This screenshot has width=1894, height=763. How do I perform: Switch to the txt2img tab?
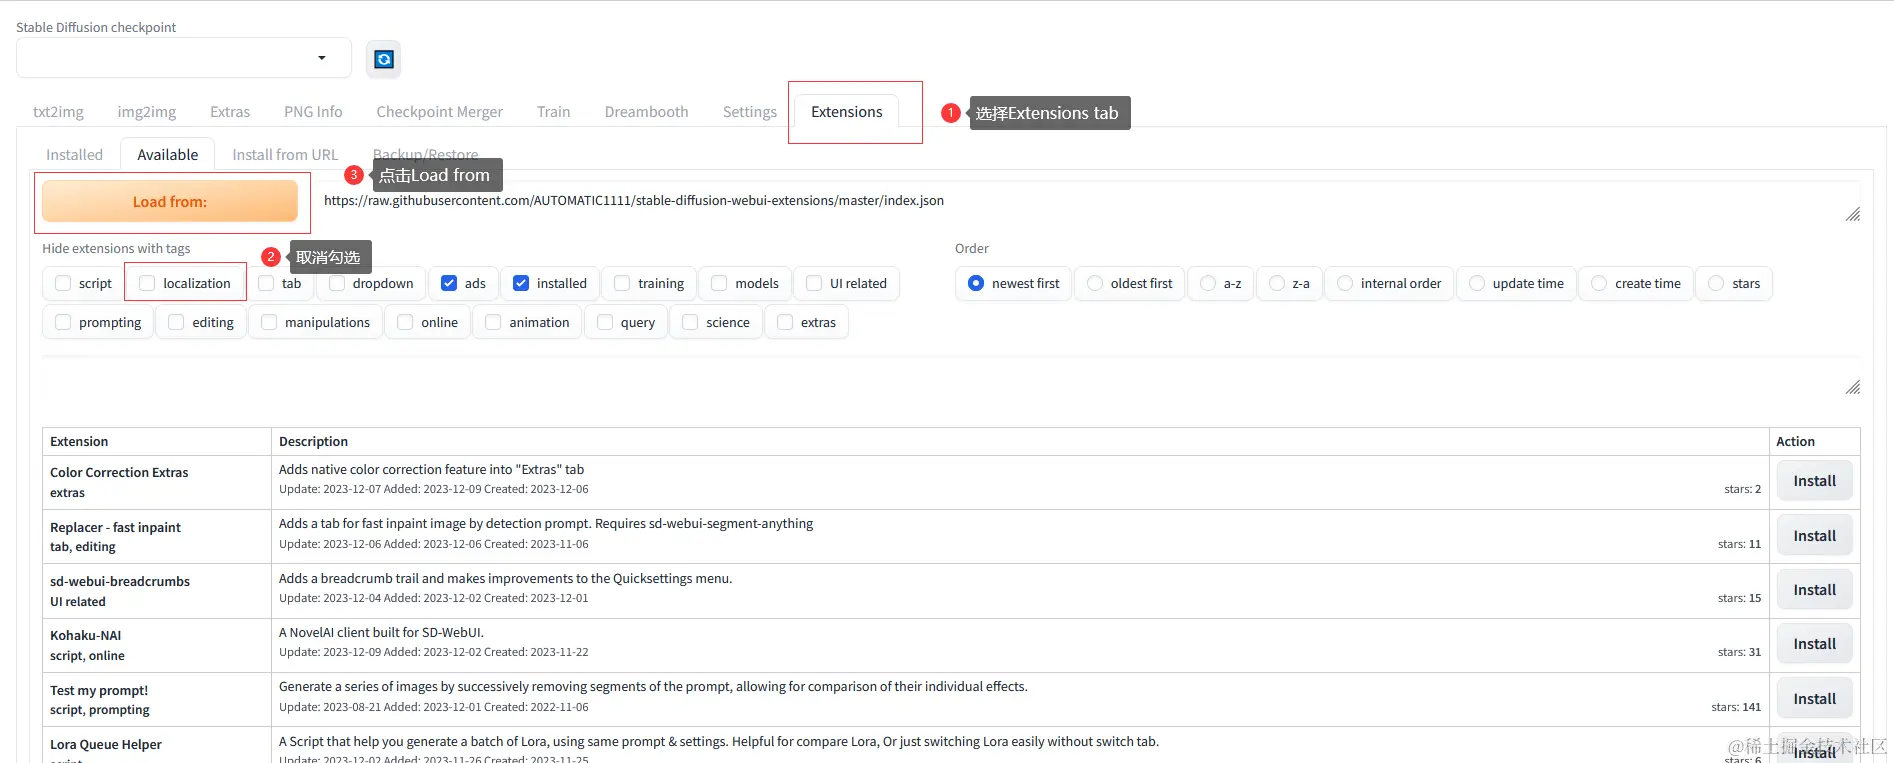(x=58, y=112)
